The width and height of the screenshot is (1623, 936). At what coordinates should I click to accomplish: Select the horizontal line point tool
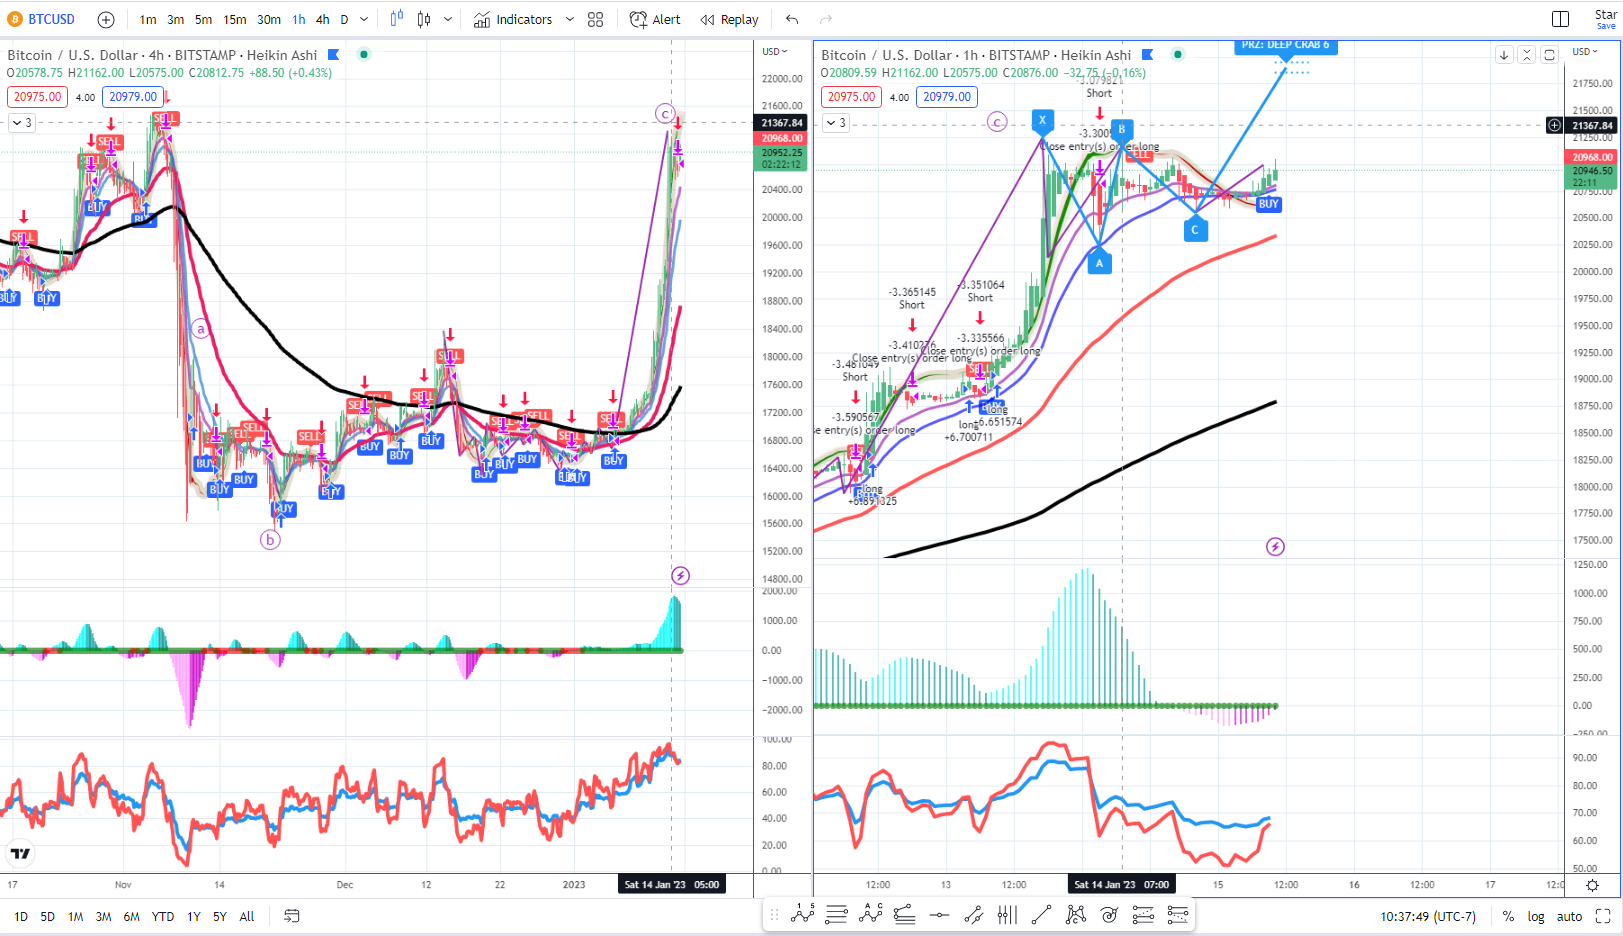[939, 914]
